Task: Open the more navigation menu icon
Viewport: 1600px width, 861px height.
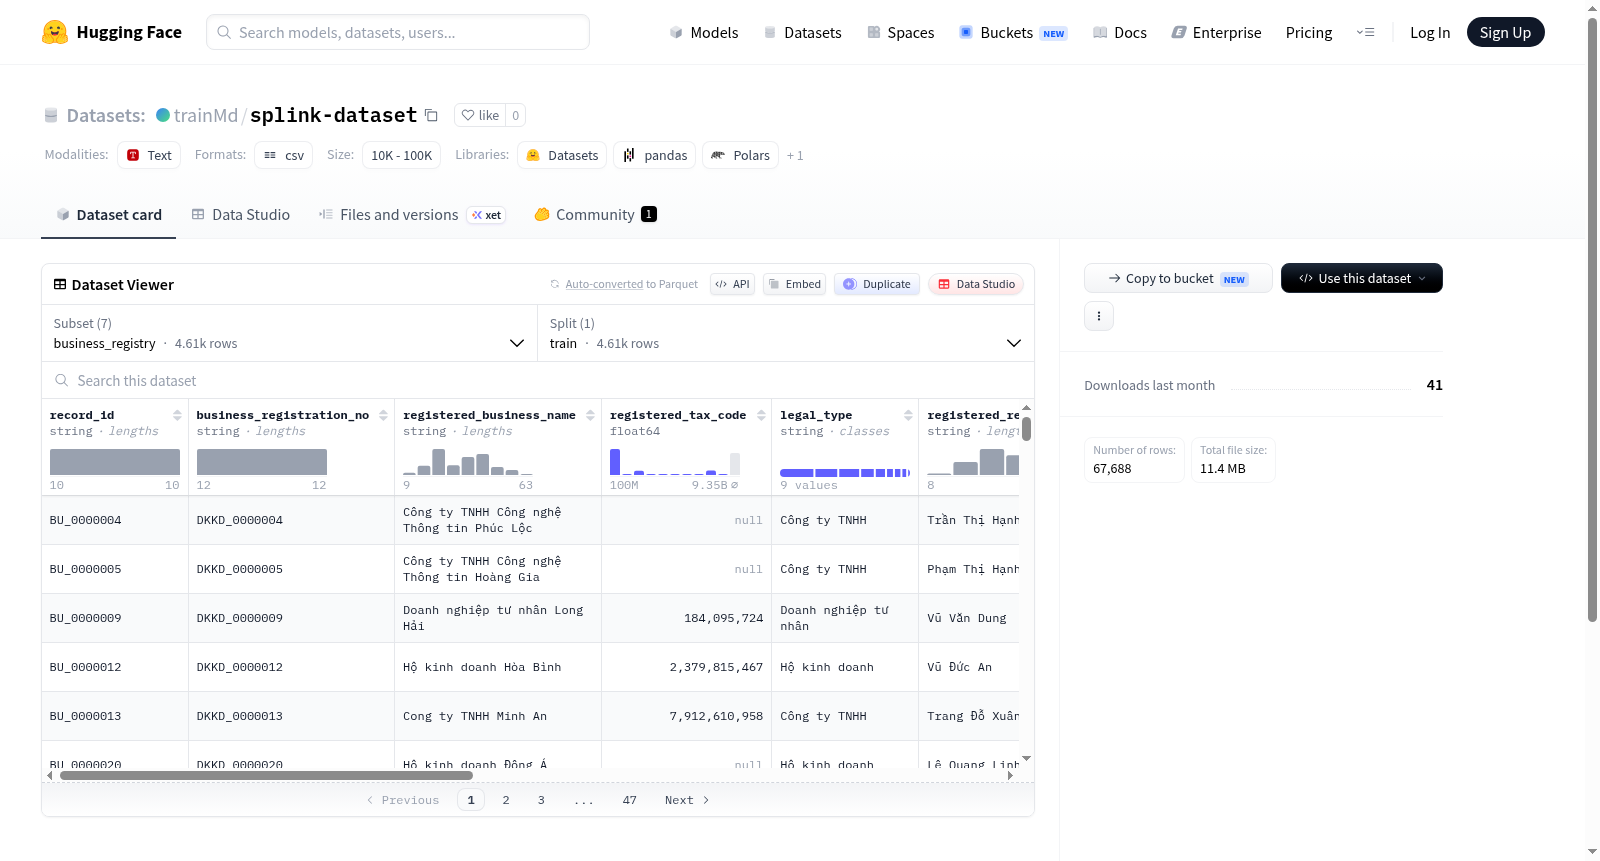Action: 1365,32
